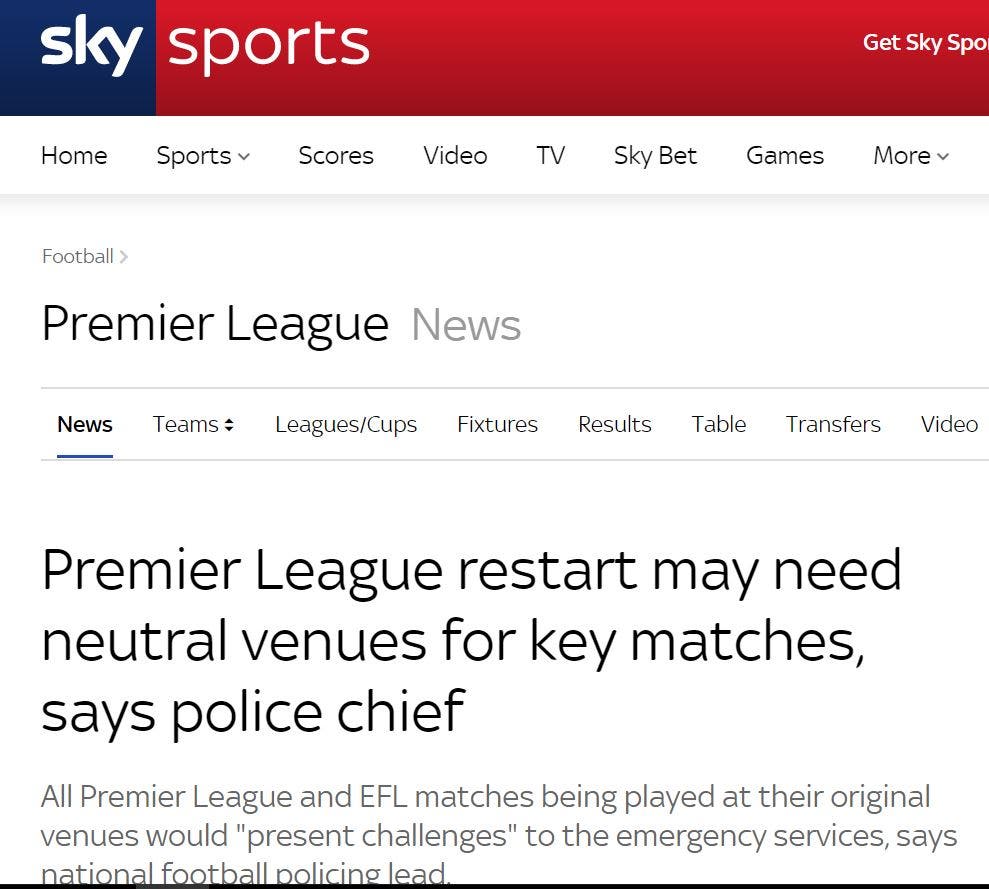This screenshot has height=889, width=989.
Task: Click the Football breadcrumb link
Action: coord(78,257)
